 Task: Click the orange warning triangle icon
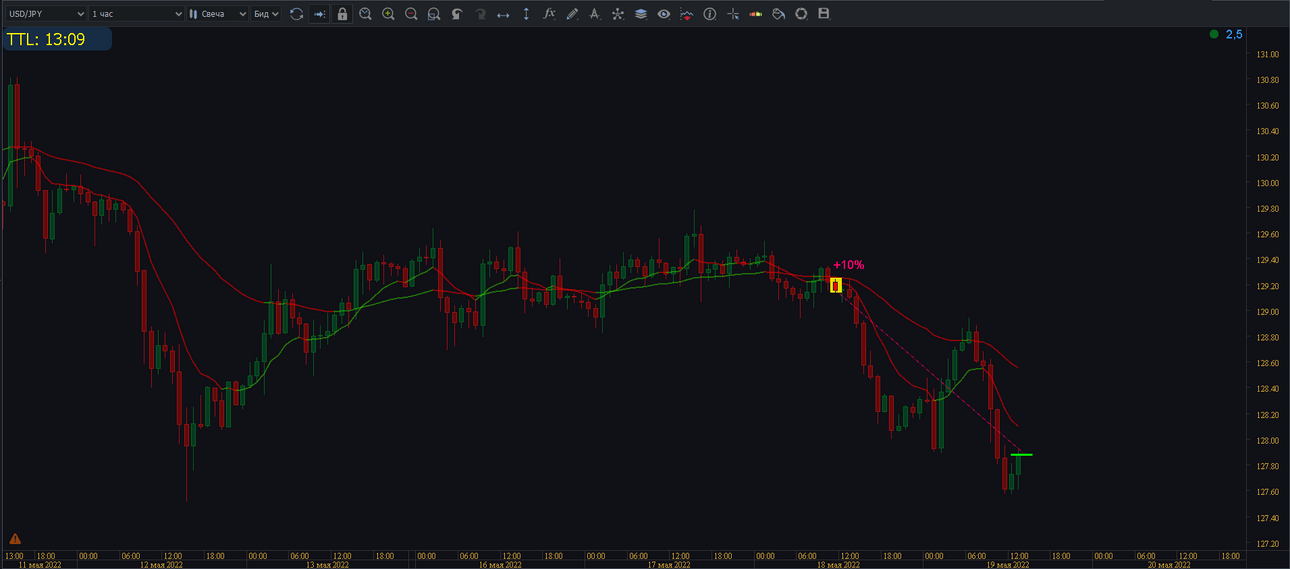pyautogui.click(x=15, y=538)
